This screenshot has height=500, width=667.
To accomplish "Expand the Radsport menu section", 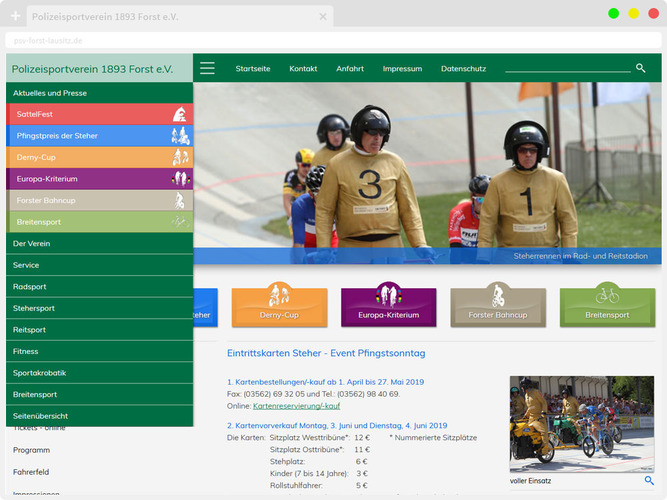I will click(x=99, y=286).
